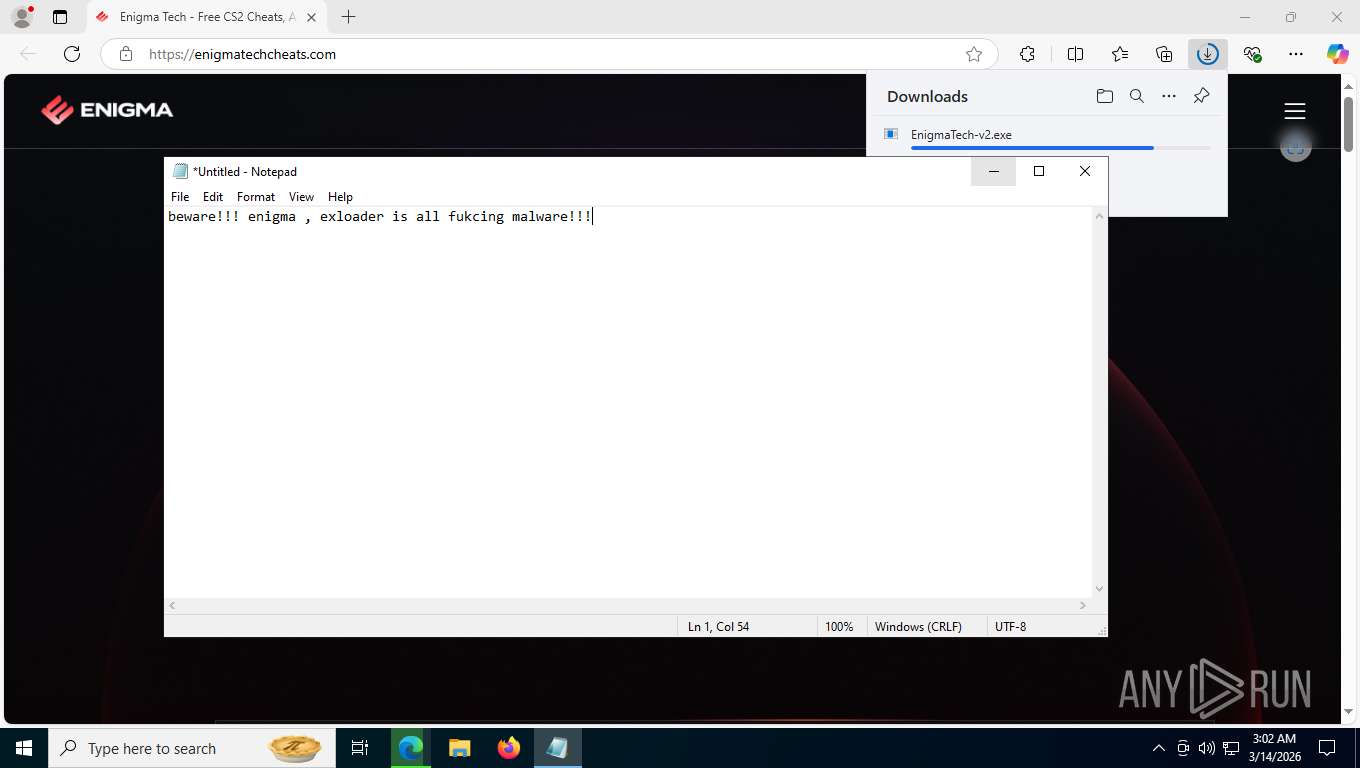The height and width of the screenshot is (768, 1360).
Task: Click the Enigma logo on the website
Action: tap(107, 110)
